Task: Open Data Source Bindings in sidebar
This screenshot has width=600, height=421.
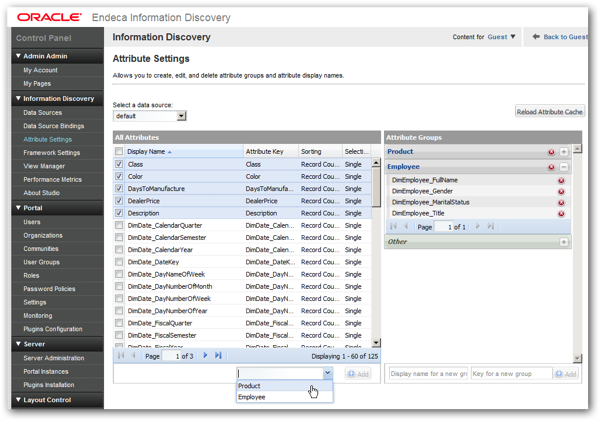Action: (54, 126)
